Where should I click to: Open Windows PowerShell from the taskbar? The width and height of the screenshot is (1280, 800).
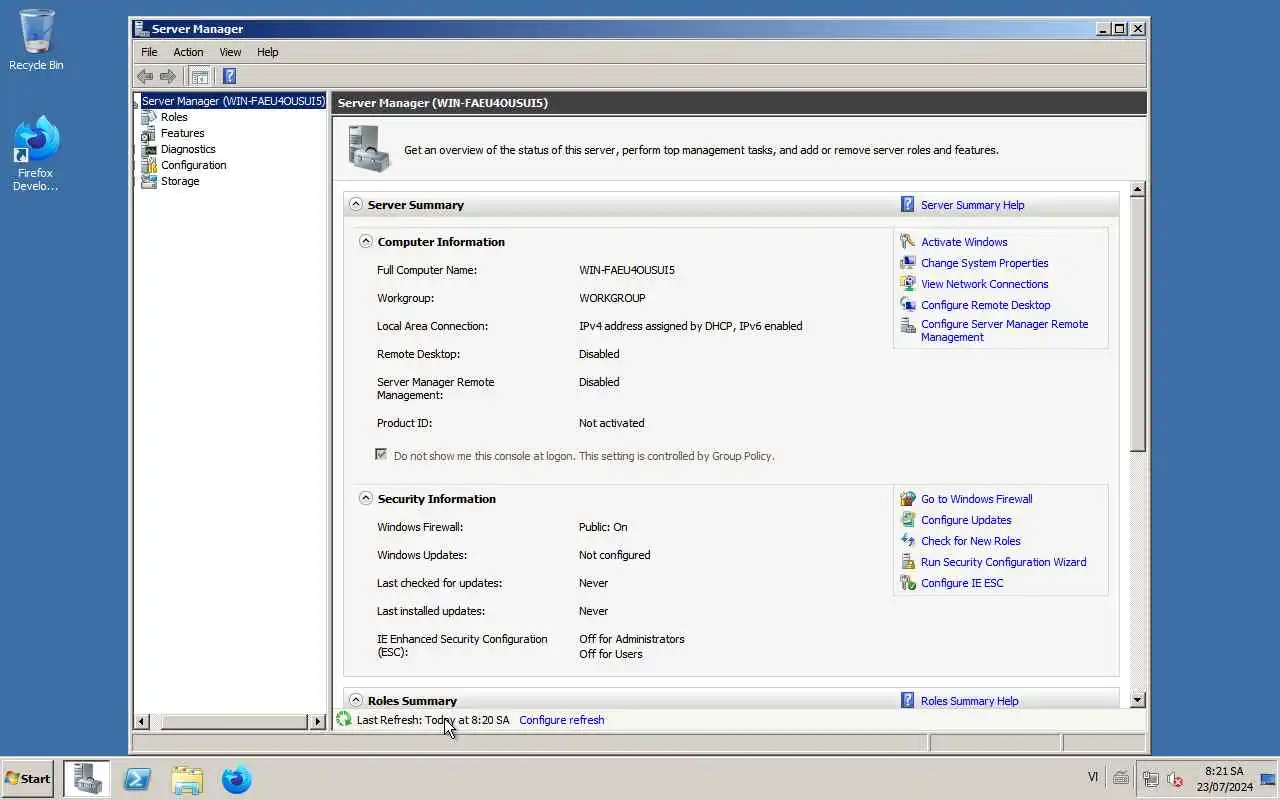pos(137,779)
